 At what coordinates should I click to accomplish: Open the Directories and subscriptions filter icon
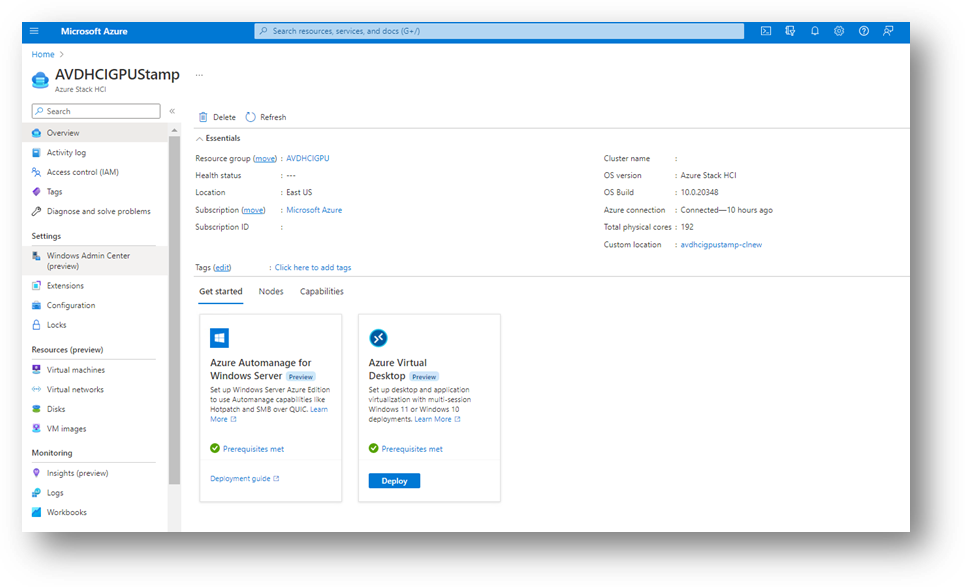coord(790,31)
